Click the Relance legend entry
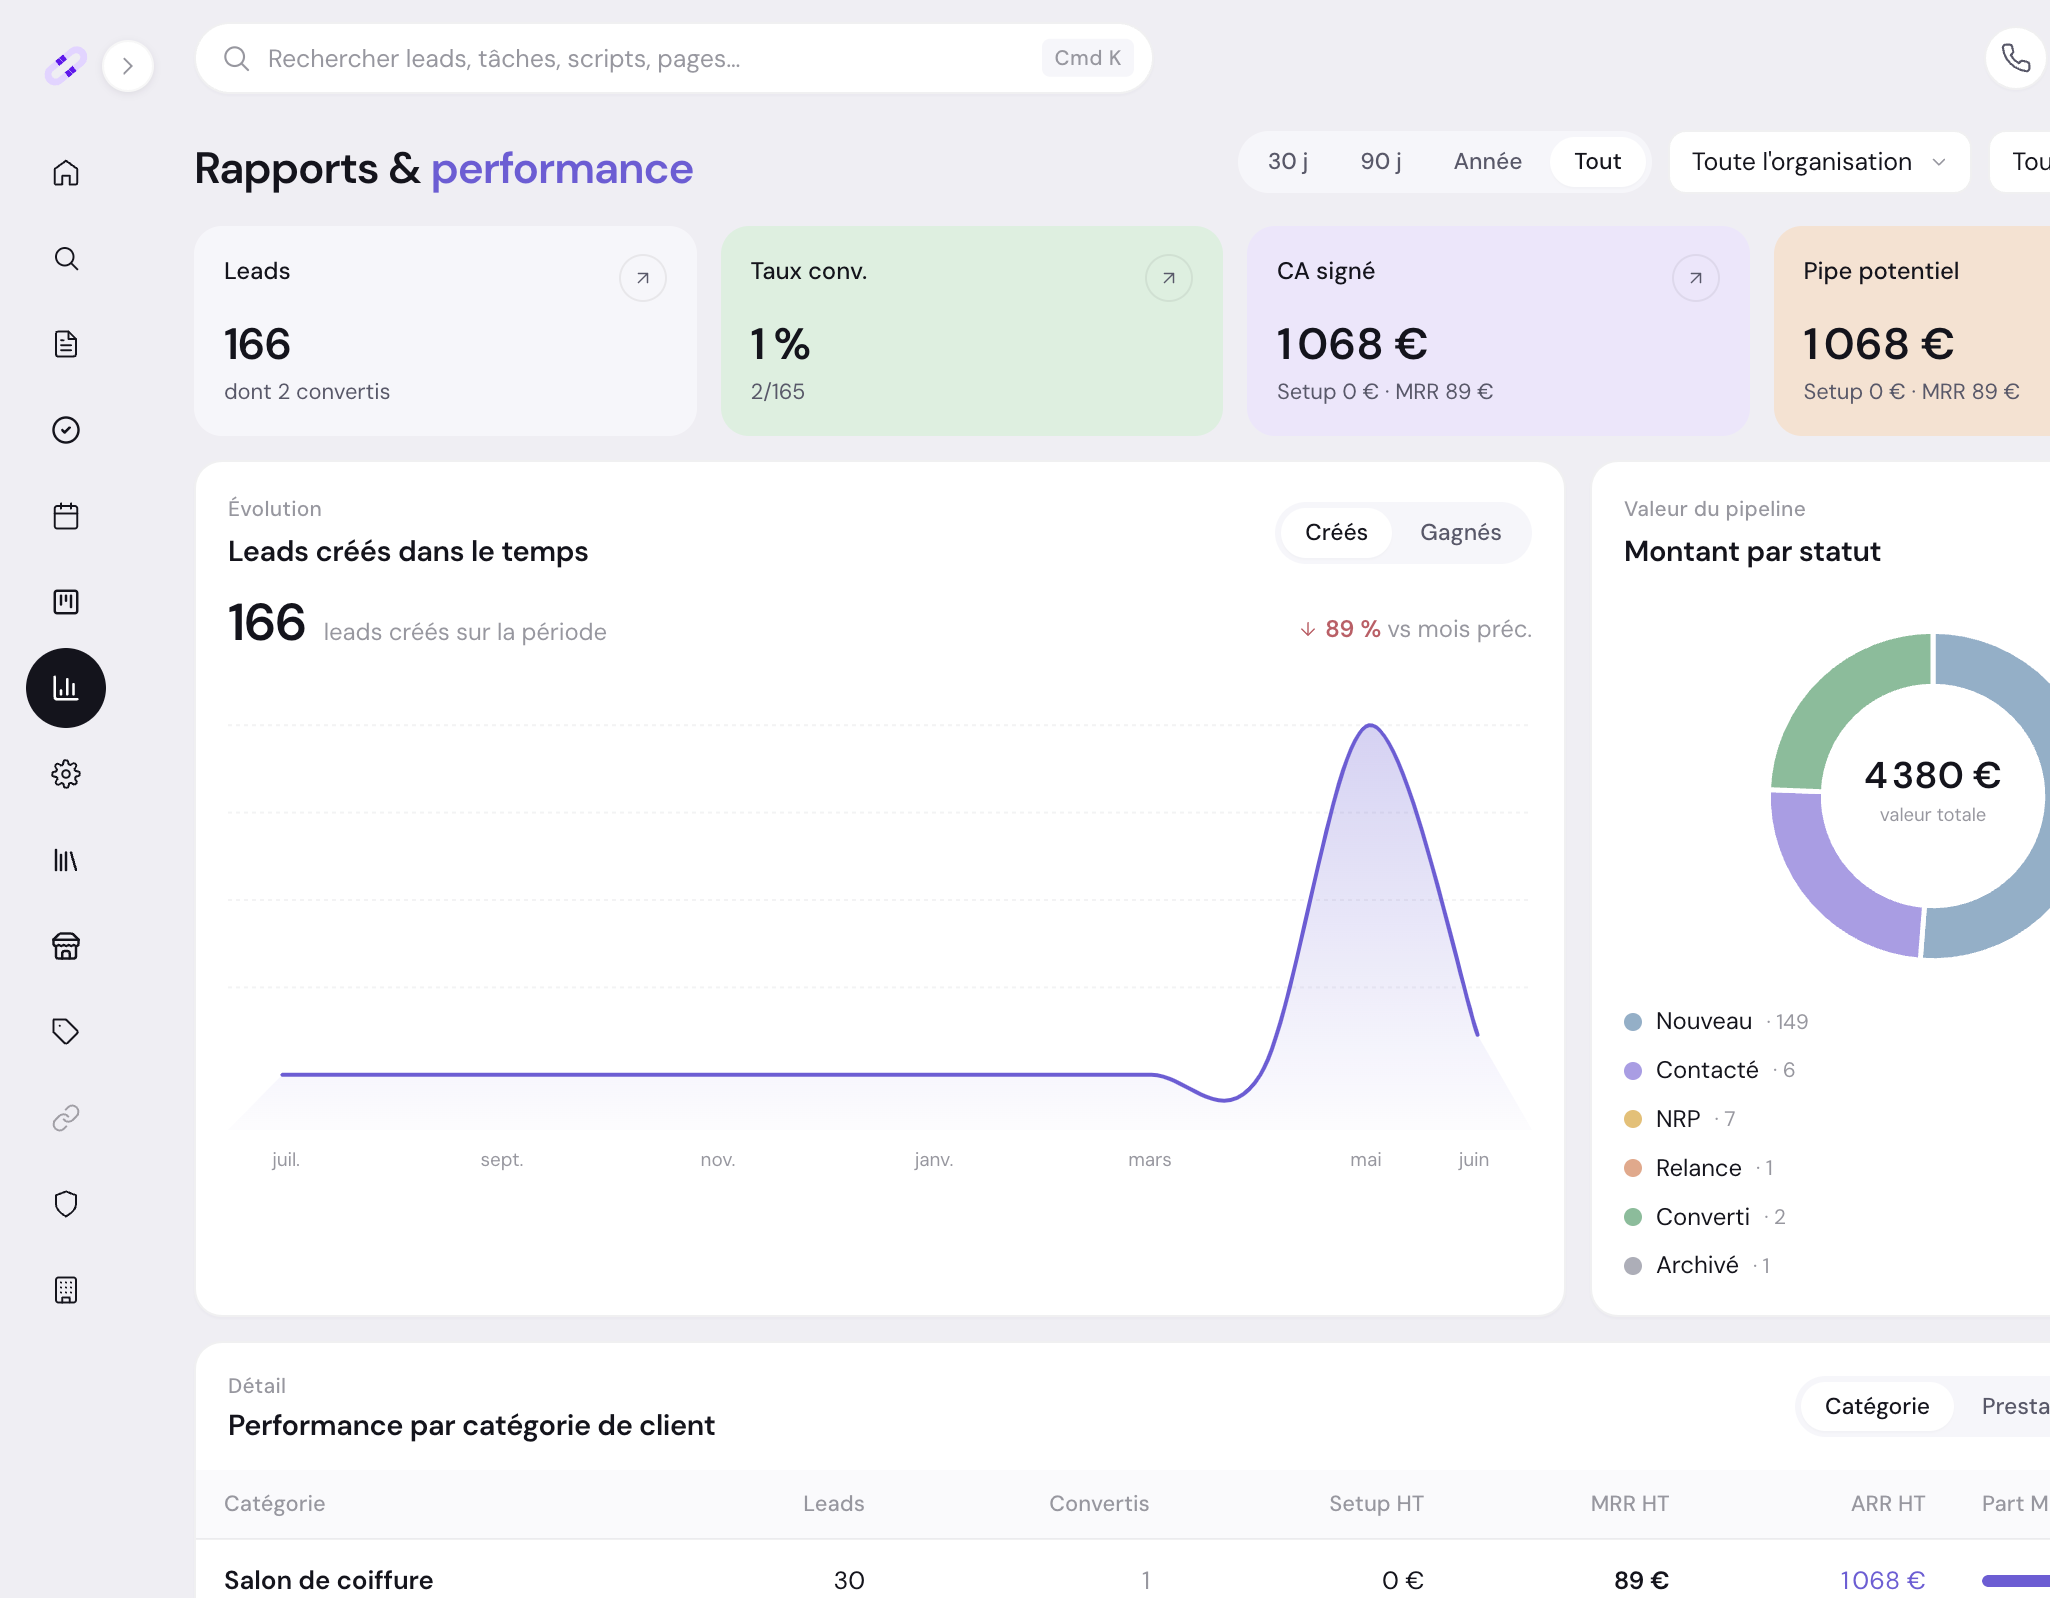2050x1598 pixels. tap(1699, 1168)
